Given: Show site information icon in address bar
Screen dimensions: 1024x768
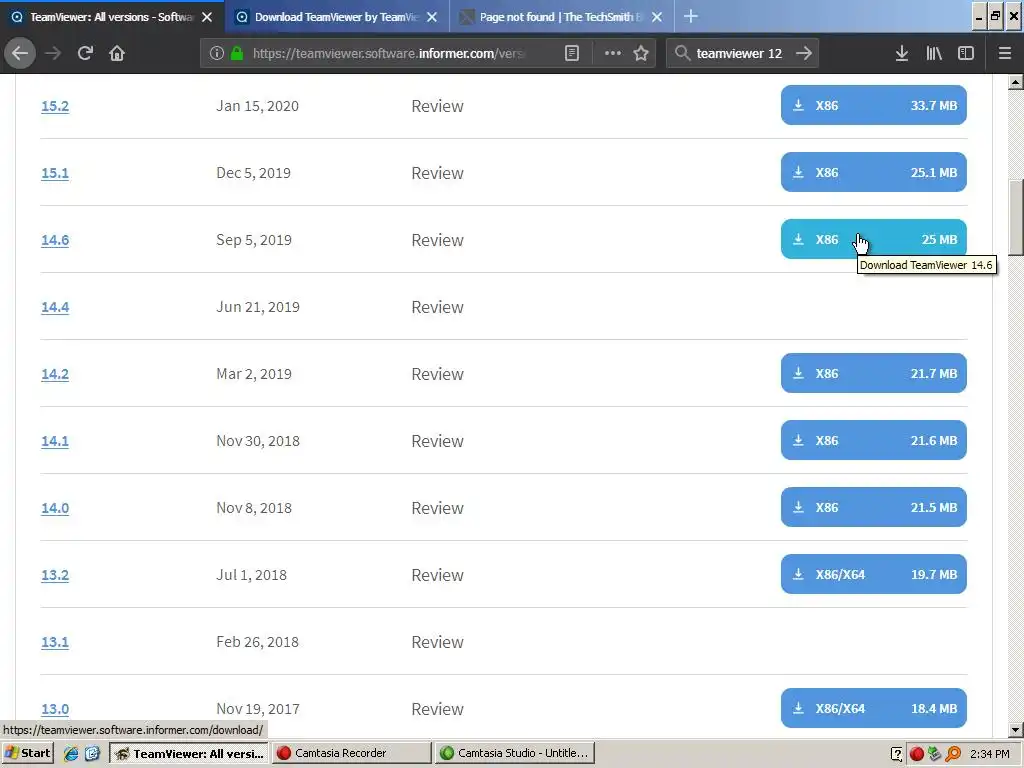Looking at the screenshot, I should [217, 53].
